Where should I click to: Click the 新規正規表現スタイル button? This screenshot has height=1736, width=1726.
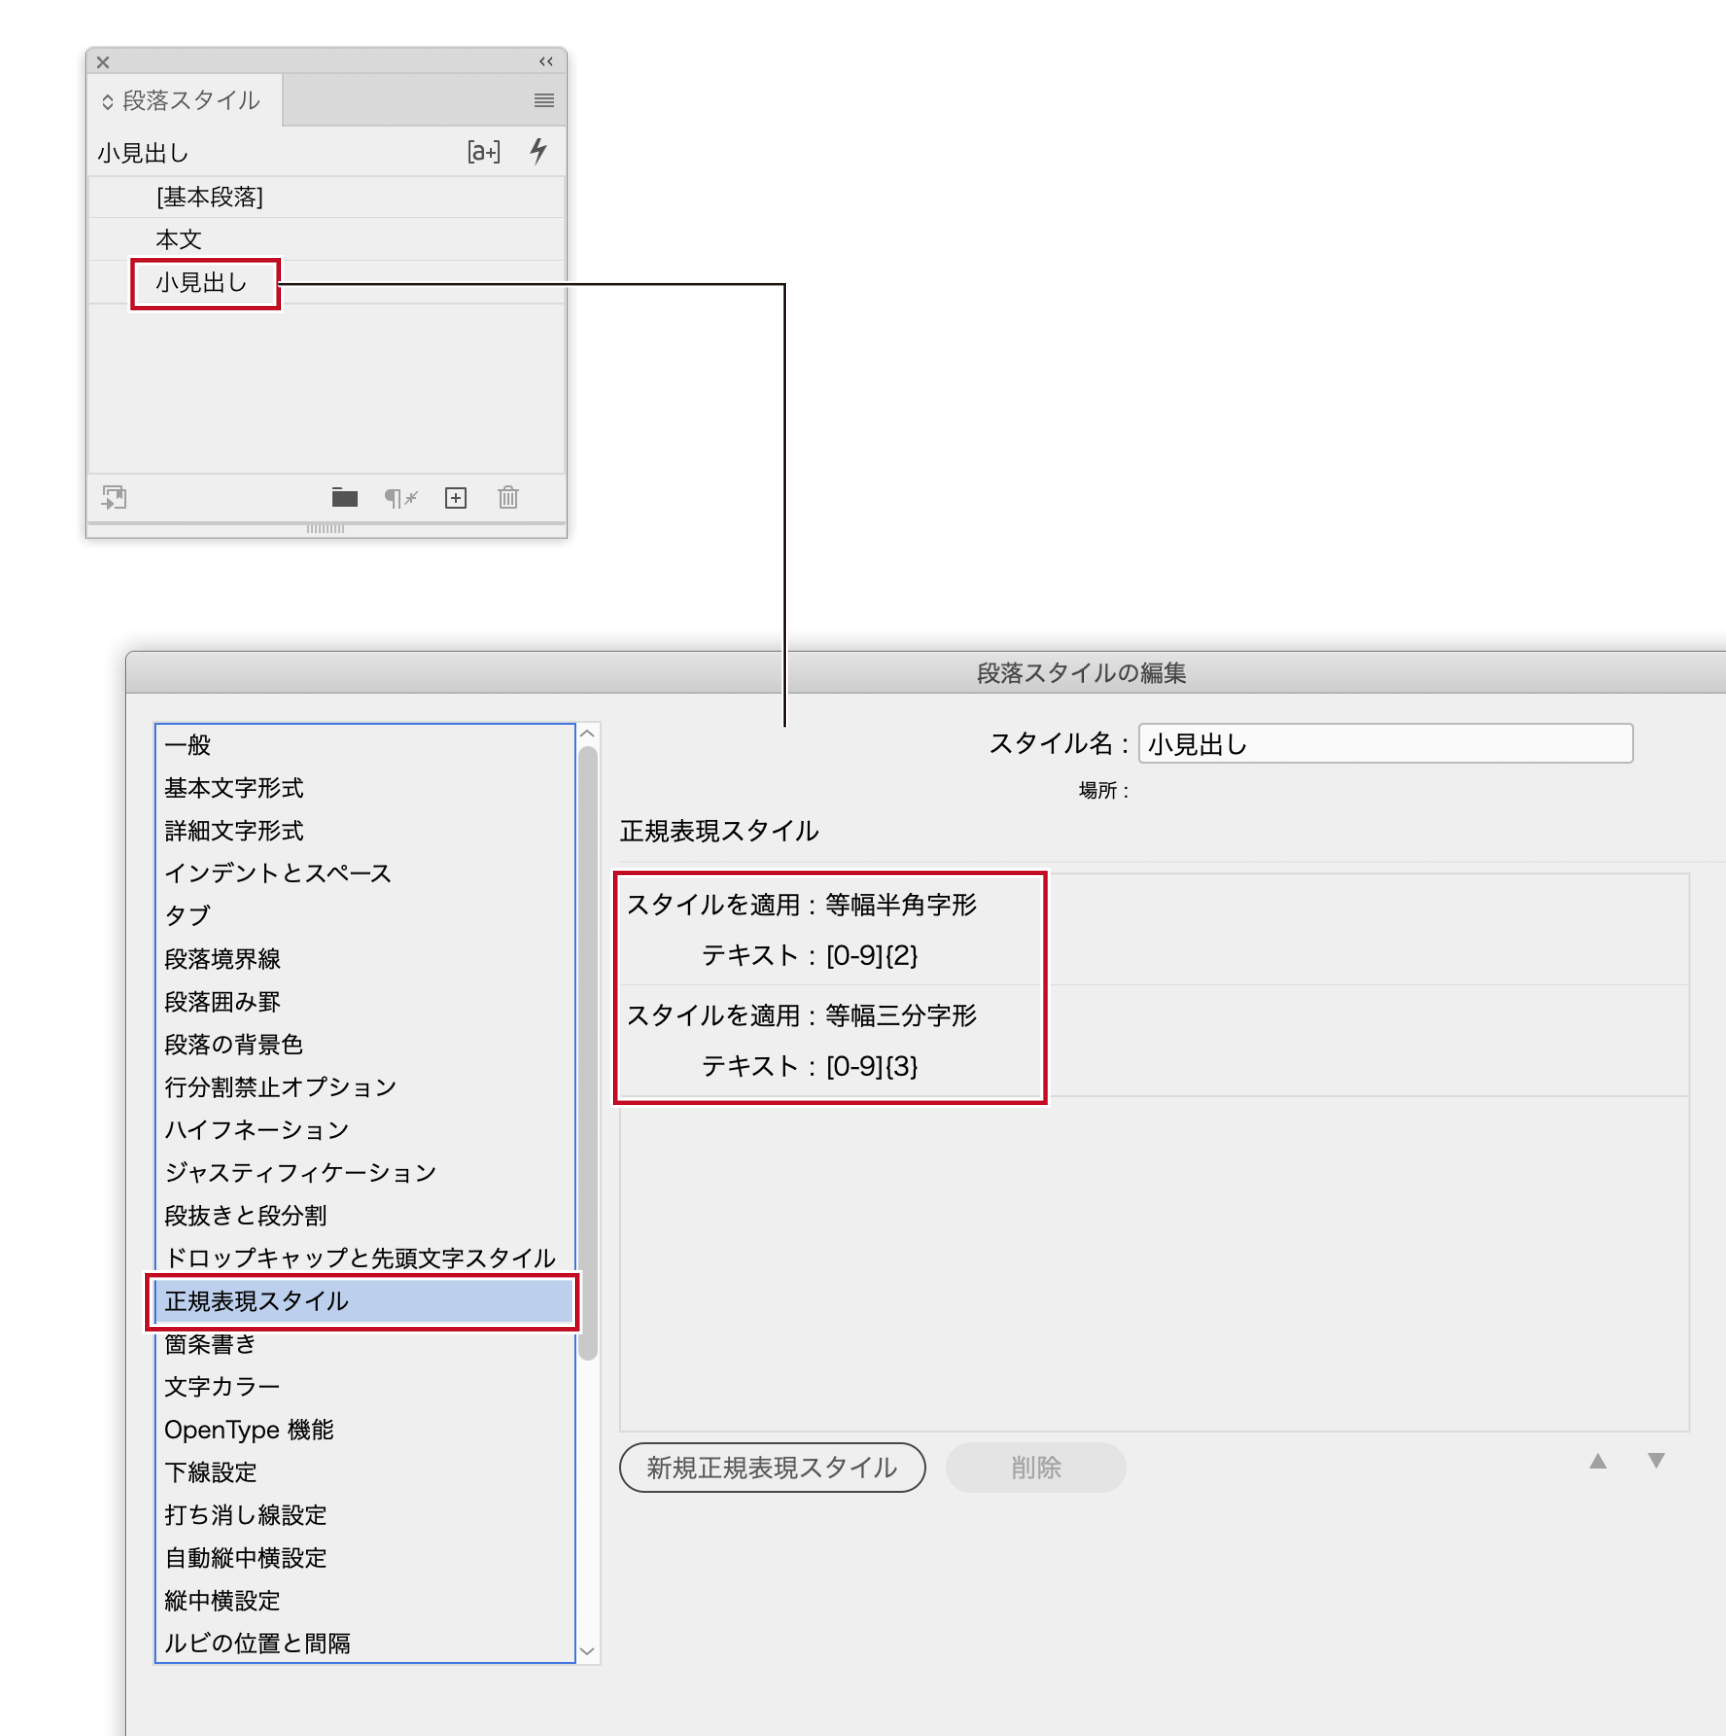coord(772,1467)
